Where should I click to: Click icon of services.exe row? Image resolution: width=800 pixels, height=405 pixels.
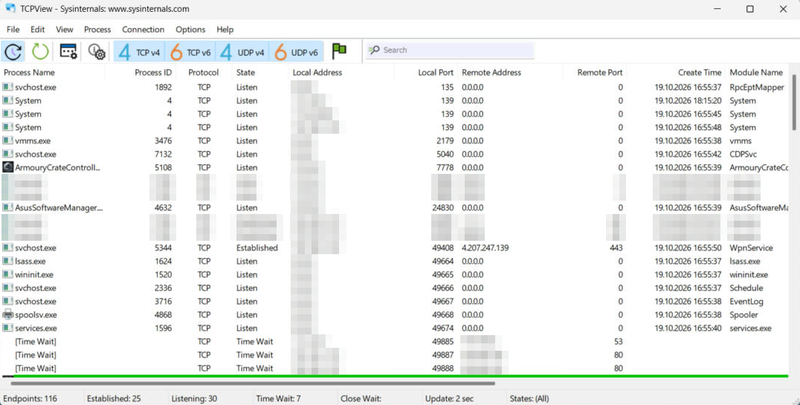coord(8,328)
